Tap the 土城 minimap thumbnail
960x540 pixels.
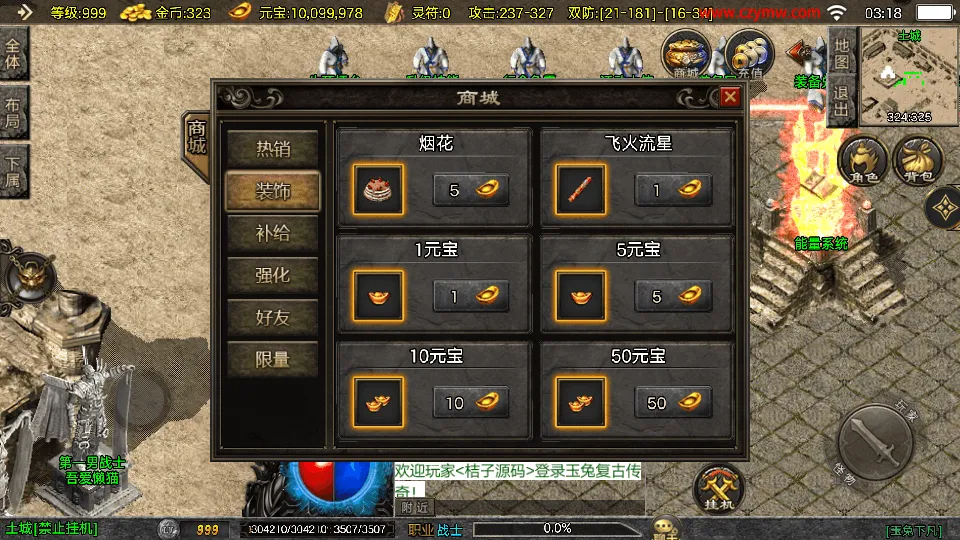(909, 76)
